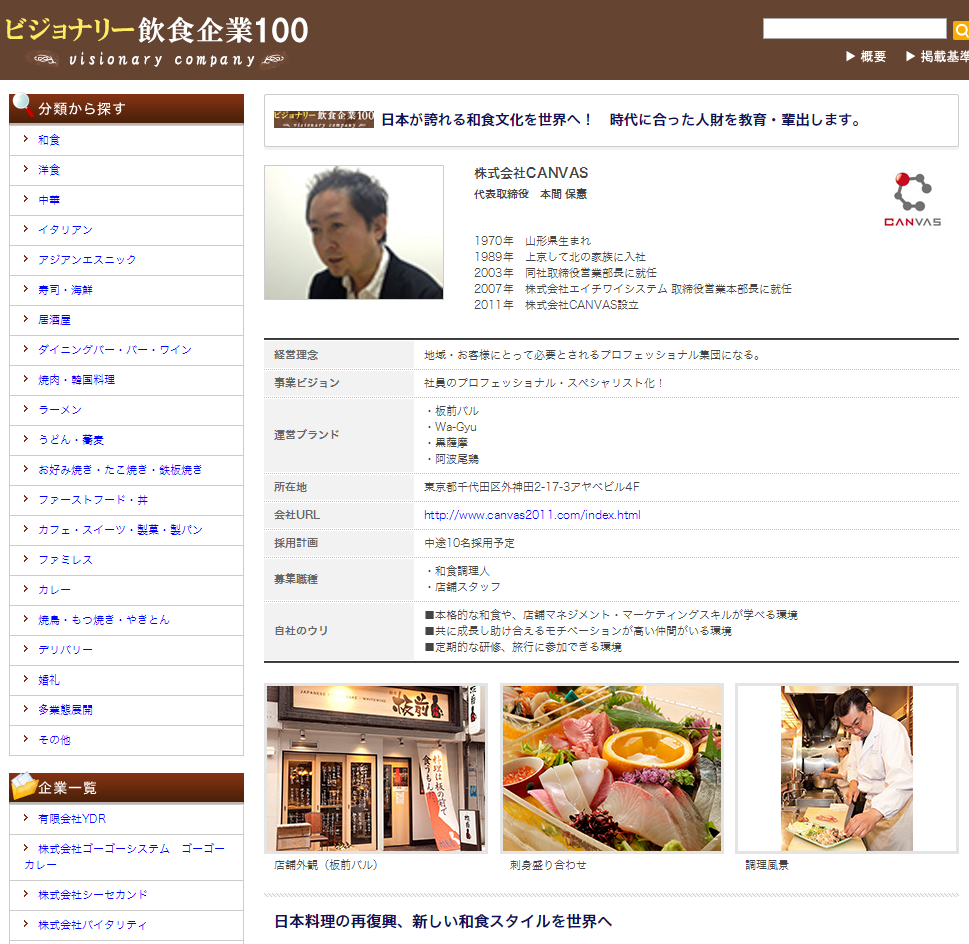The image size is (969, 944).
Task: Open the 掲載基準 menu link
Action: (937, 56)
